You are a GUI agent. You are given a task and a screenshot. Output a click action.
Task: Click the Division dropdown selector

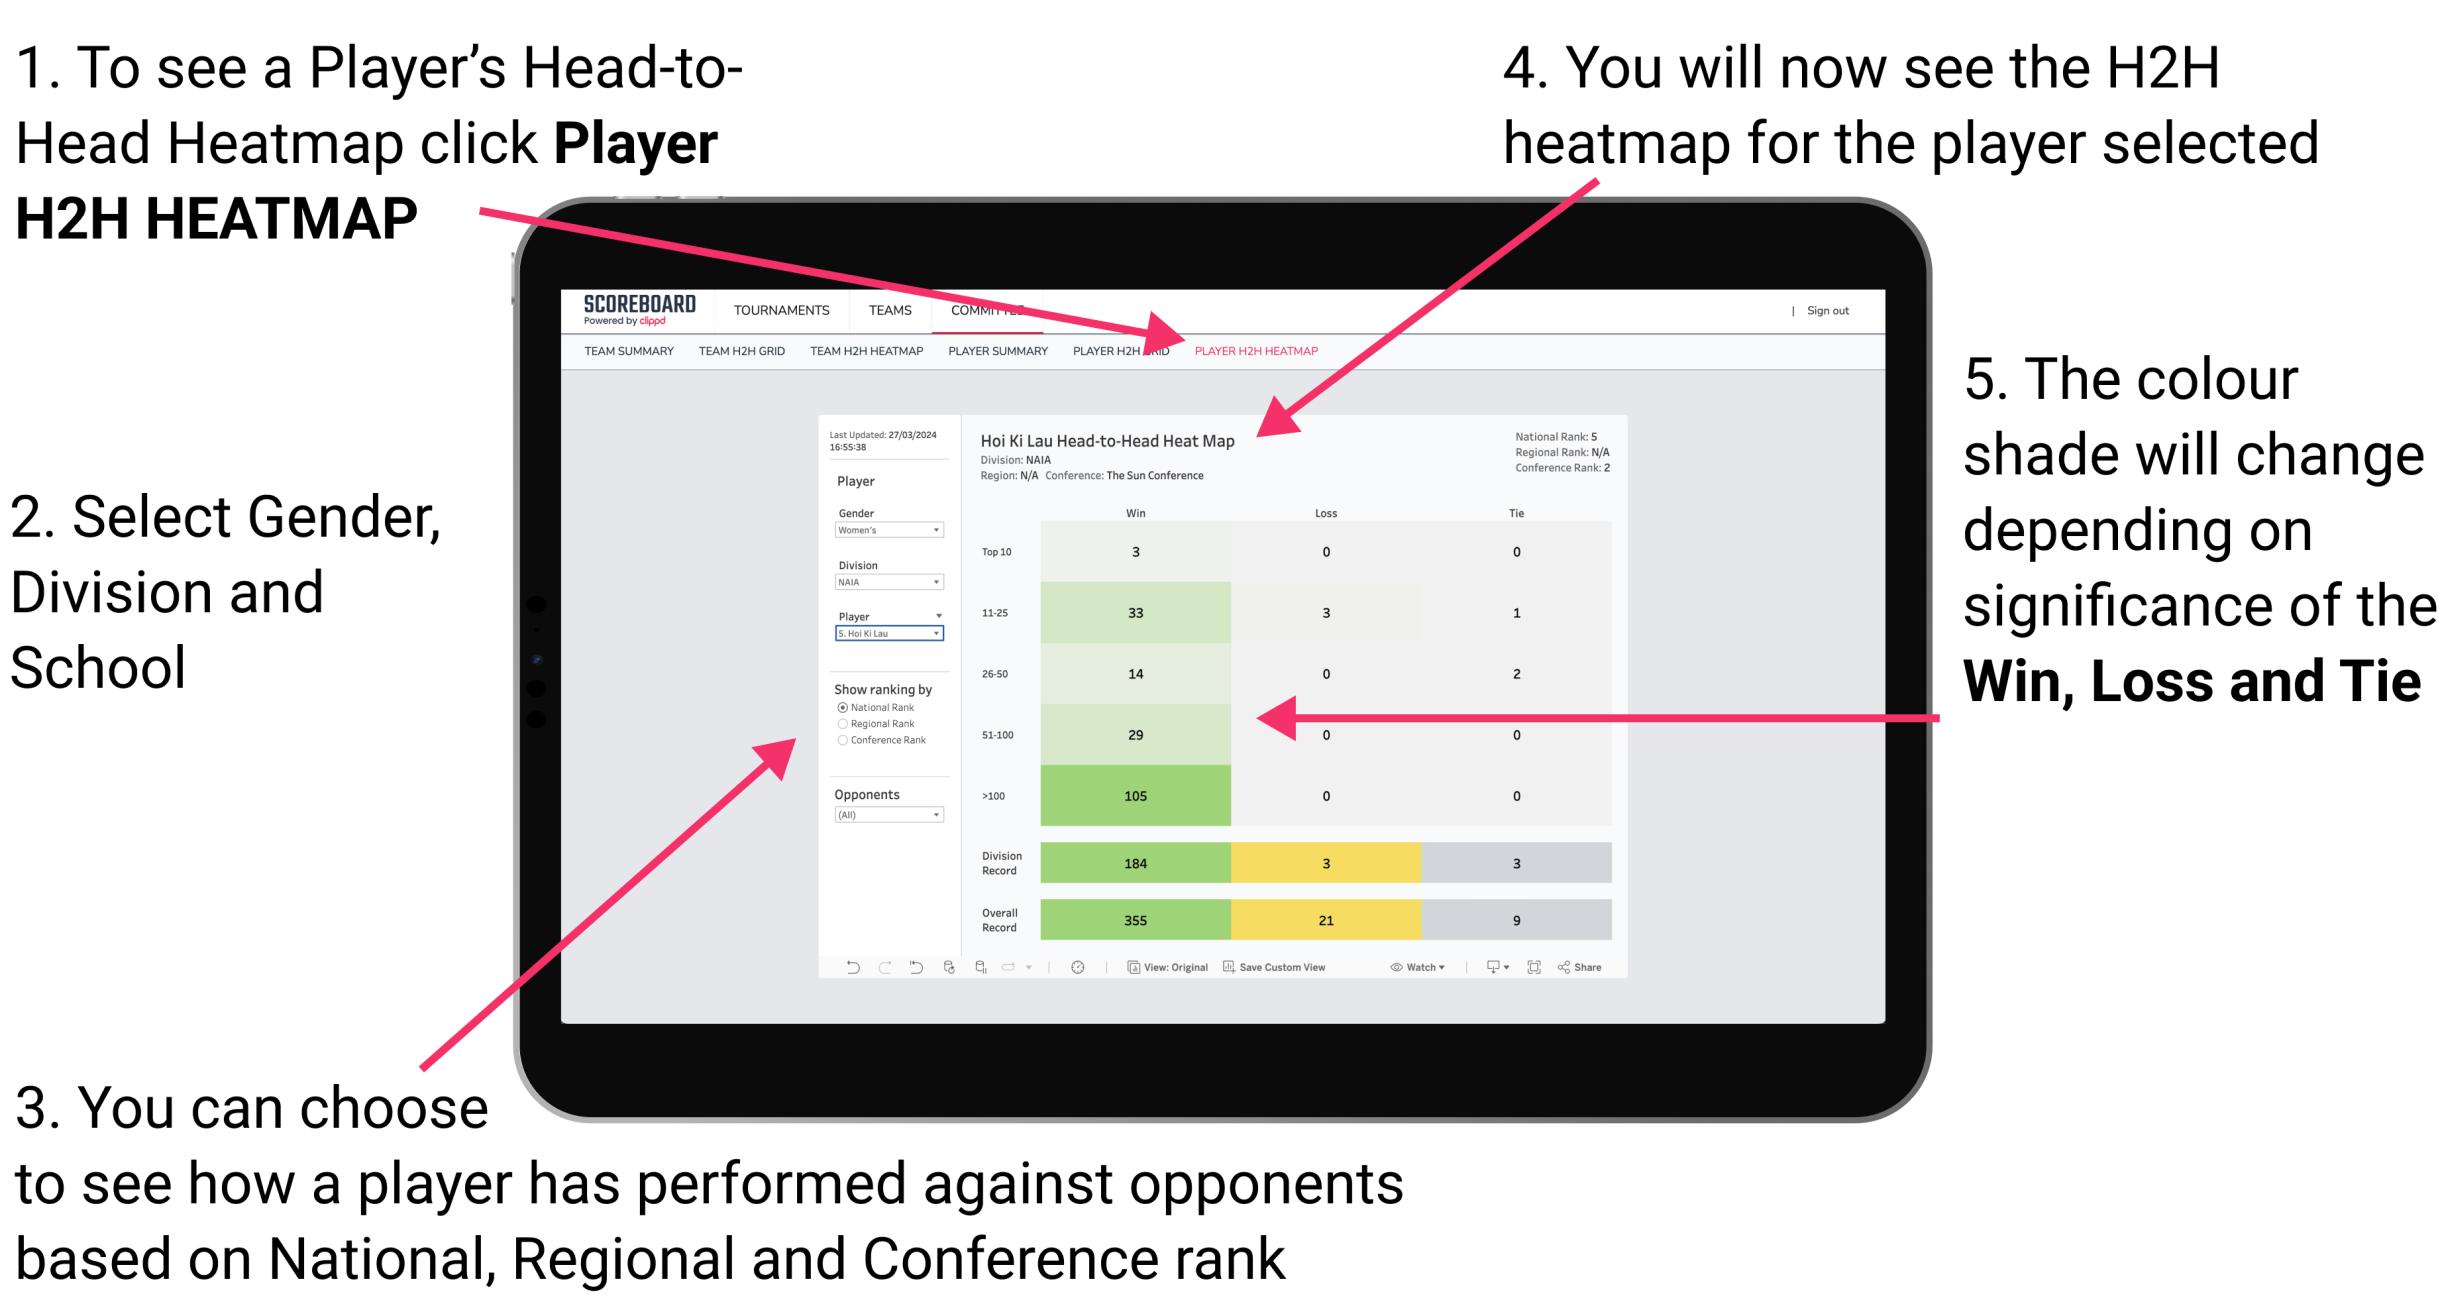[887, 583]
